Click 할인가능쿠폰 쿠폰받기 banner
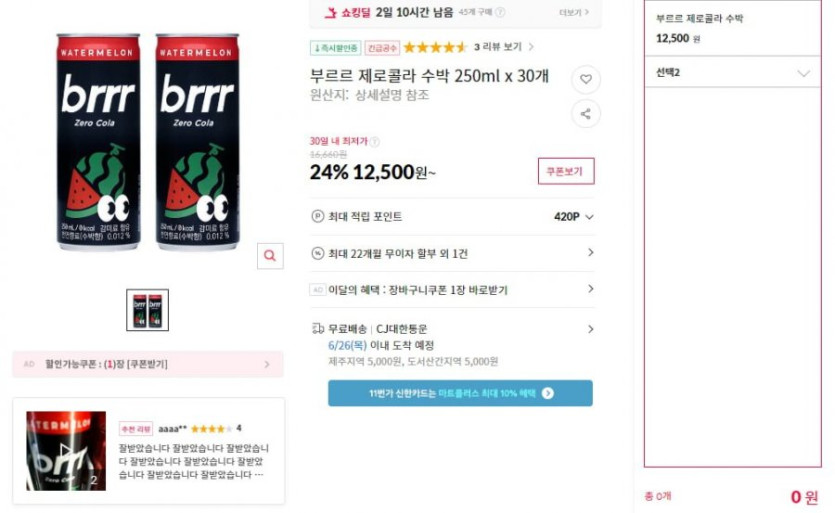835x513 pixels. click(148, 364)
